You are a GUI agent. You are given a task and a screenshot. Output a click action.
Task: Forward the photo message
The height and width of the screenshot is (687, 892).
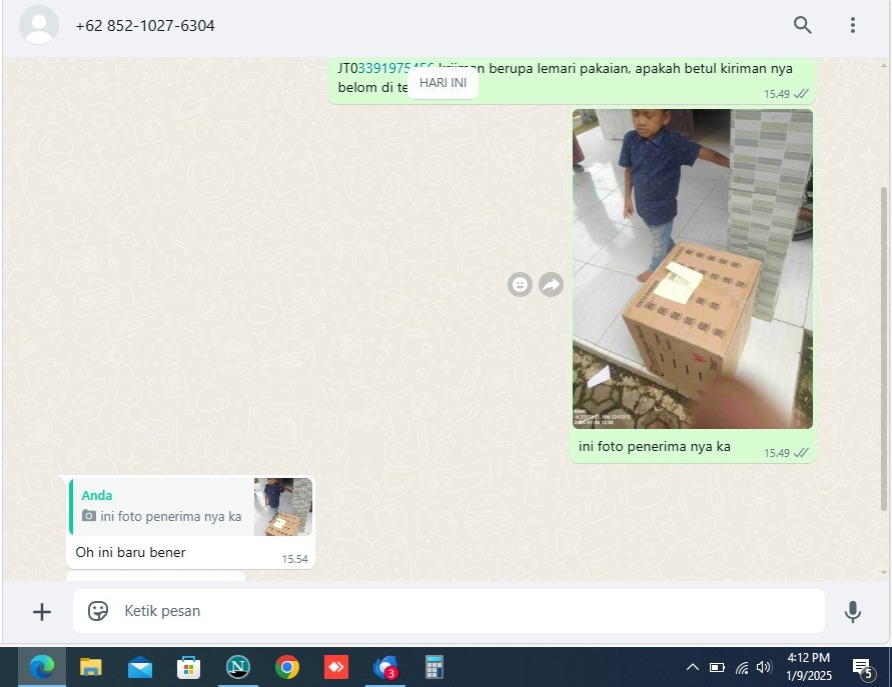[551, 284]
